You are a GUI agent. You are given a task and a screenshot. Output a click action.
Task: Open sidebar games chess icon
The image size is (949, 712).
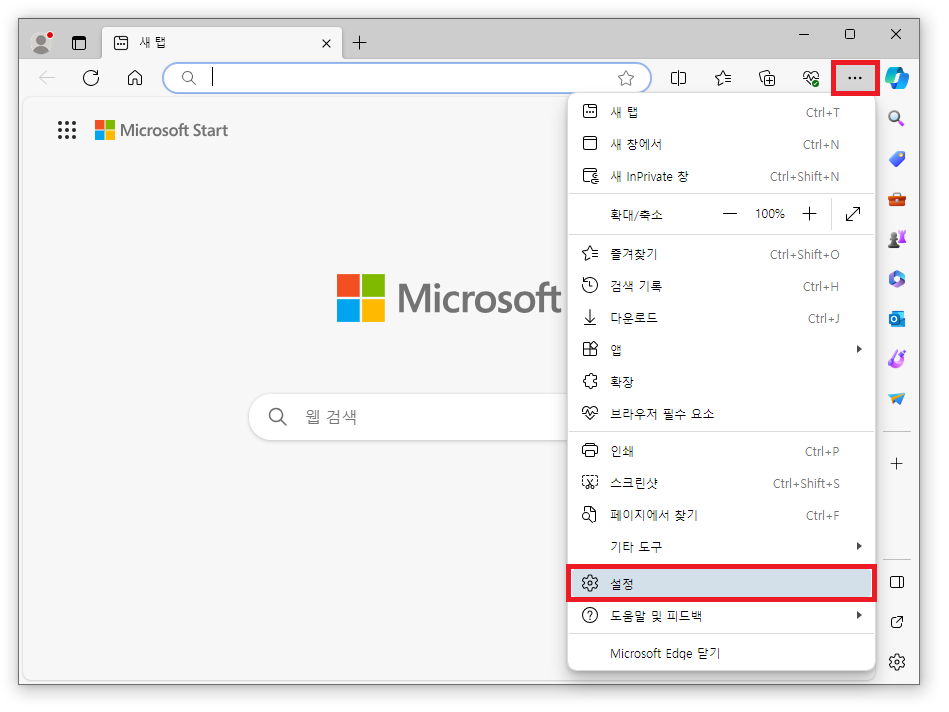pyautogui.click(x=896, y=239)
